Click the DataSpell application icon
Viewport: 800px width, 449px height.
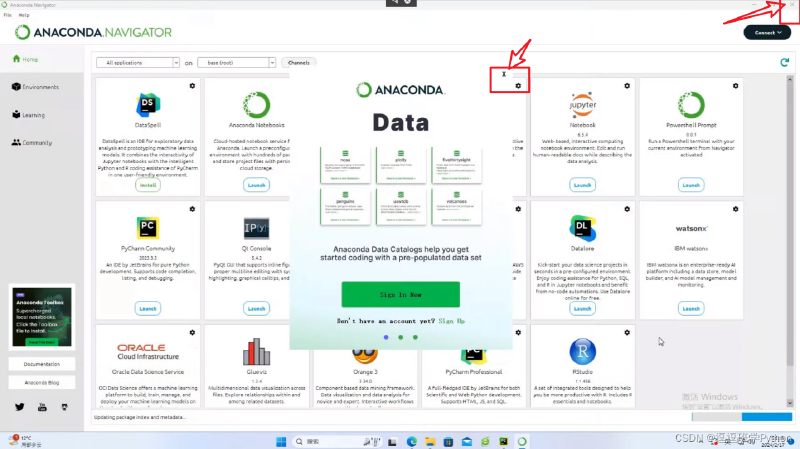(148, 105)
